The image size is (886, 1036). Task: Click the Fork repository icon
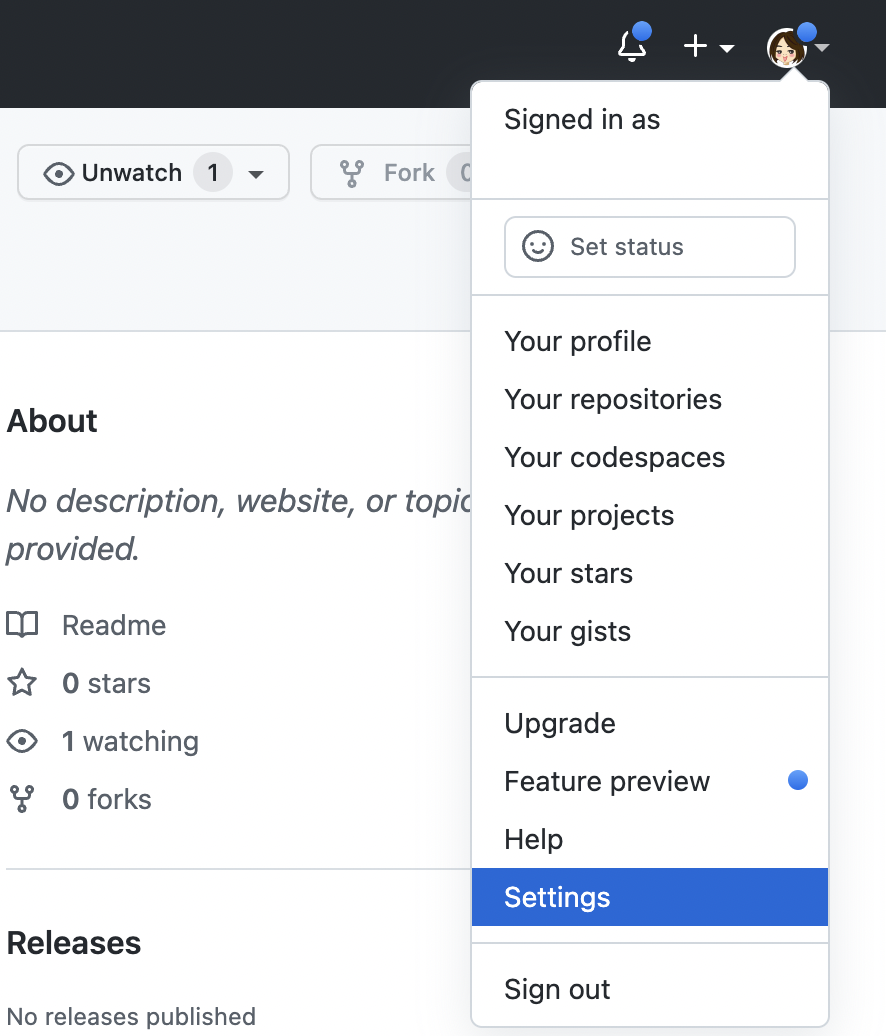point(352,173)
